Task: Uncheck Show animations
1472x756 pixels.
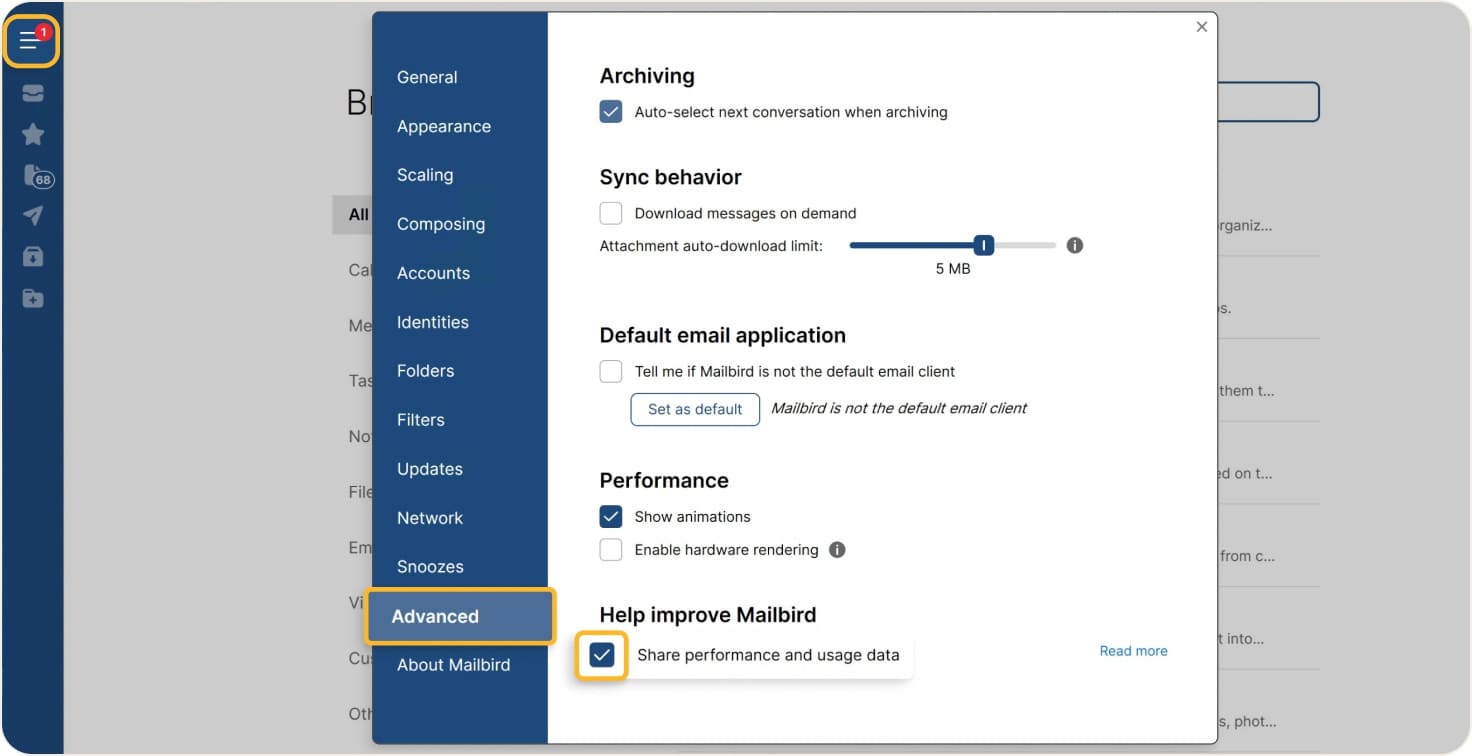Action: coord(610,516)
